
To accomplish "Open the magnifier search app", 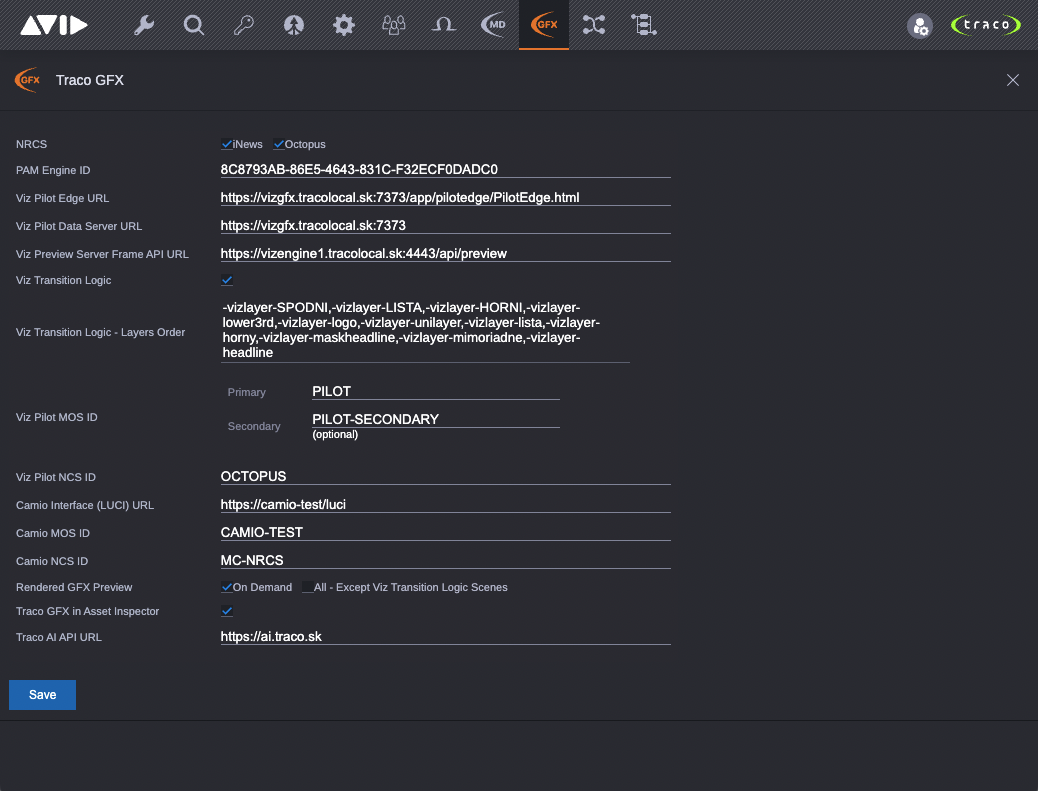I will coord(194,25).
